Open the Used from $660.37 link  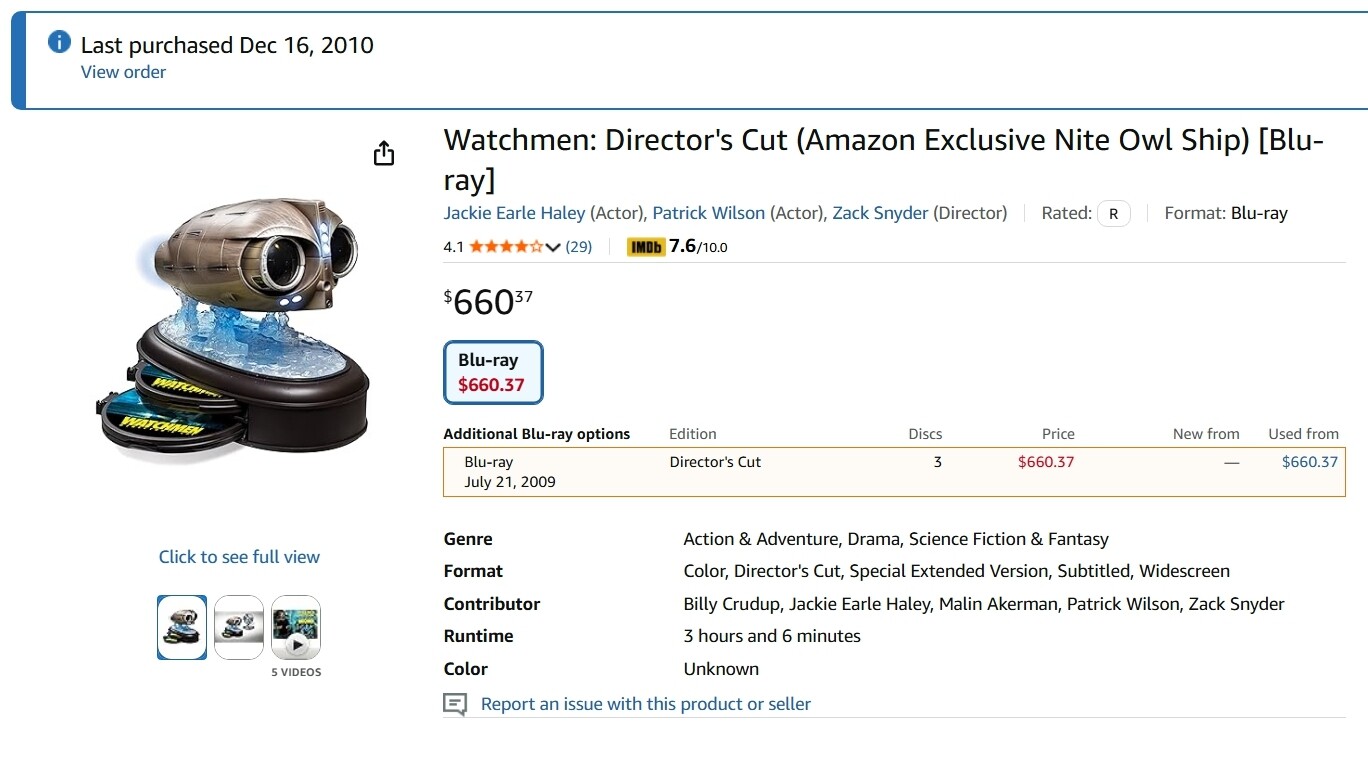coord(1309,462)
